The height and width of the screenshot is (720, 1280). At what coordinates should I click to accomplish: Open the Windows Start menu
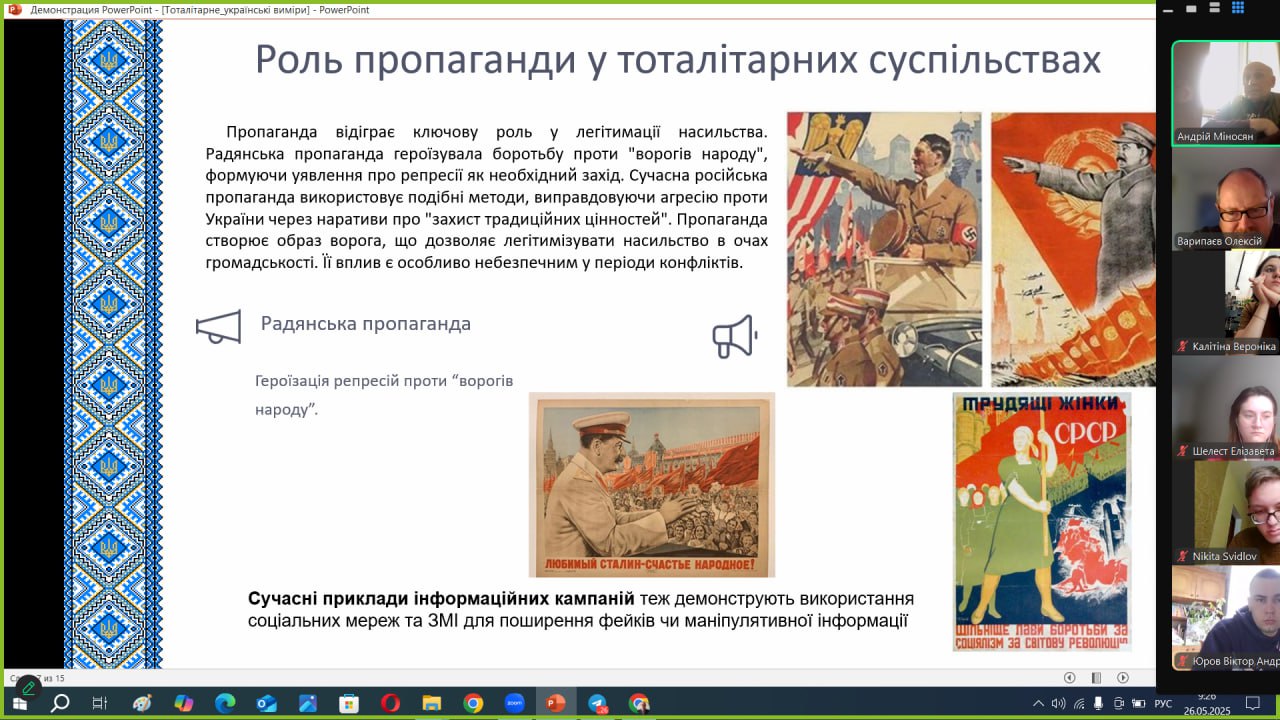18,703
